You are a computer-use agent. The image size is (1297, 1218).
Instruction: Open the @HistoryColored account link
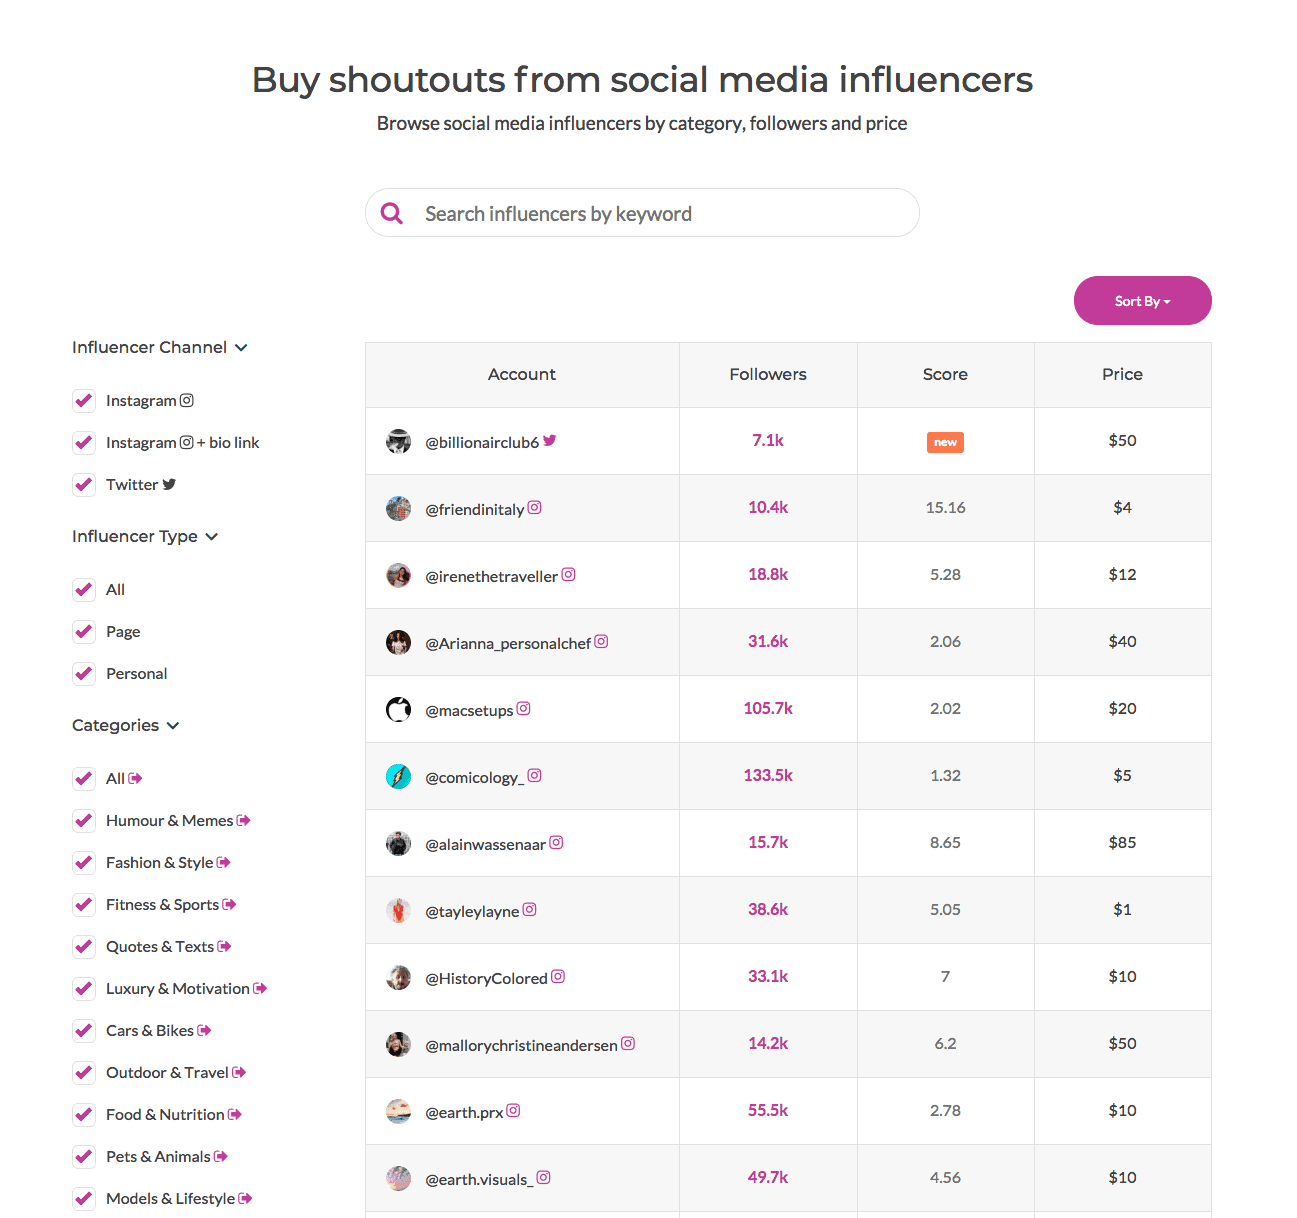tap(486, 978)
